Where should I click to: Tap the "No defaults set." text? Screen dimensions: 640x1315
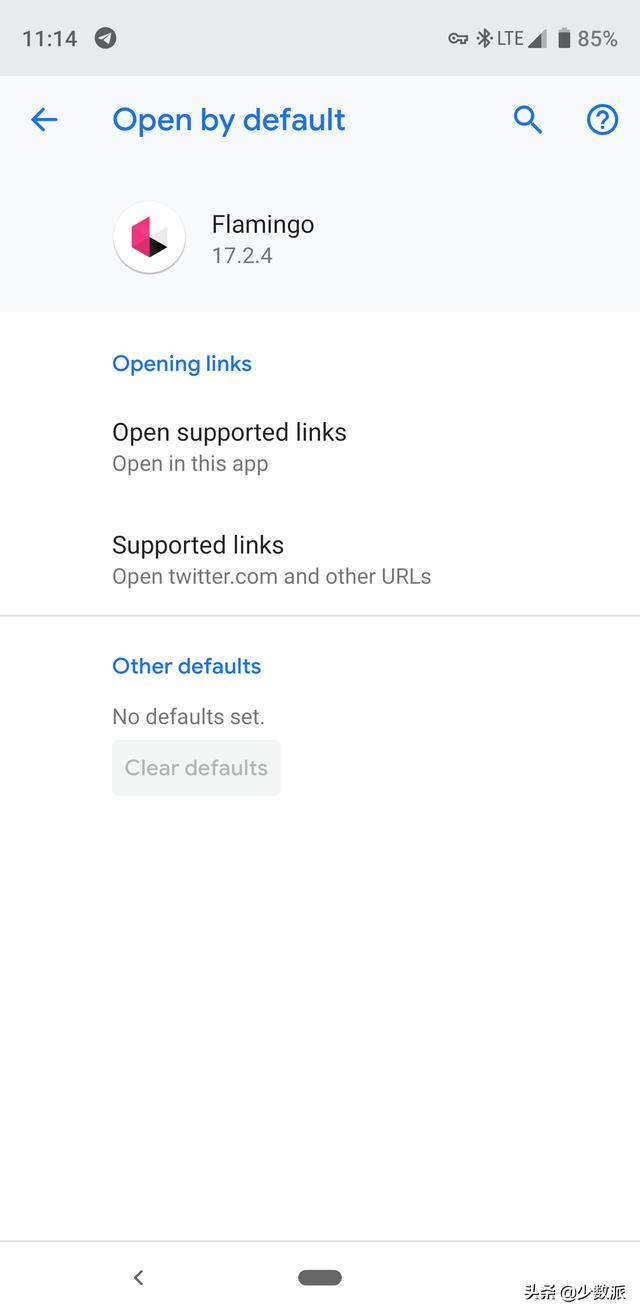pyautogui.click(x=188, y=716)
